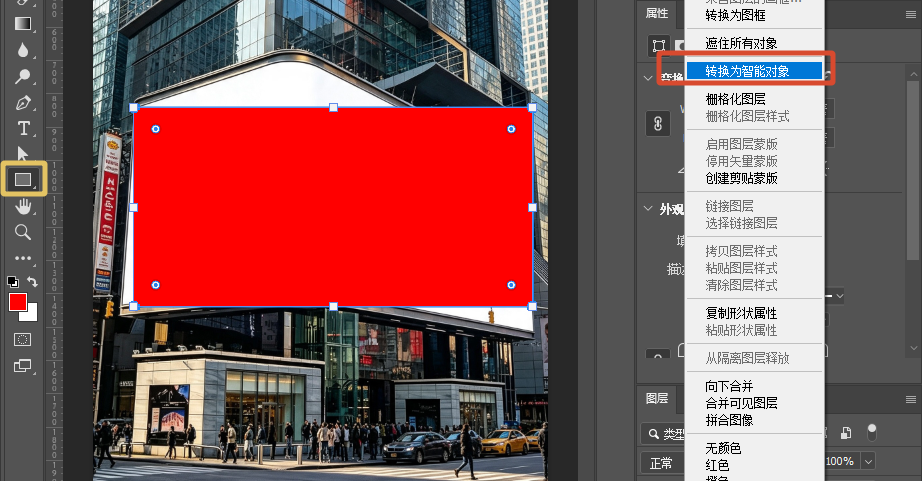The image size is (922, 481).
Task: Choose 创建剪贴蒙版 menu entry
Action: coord(755,178)
